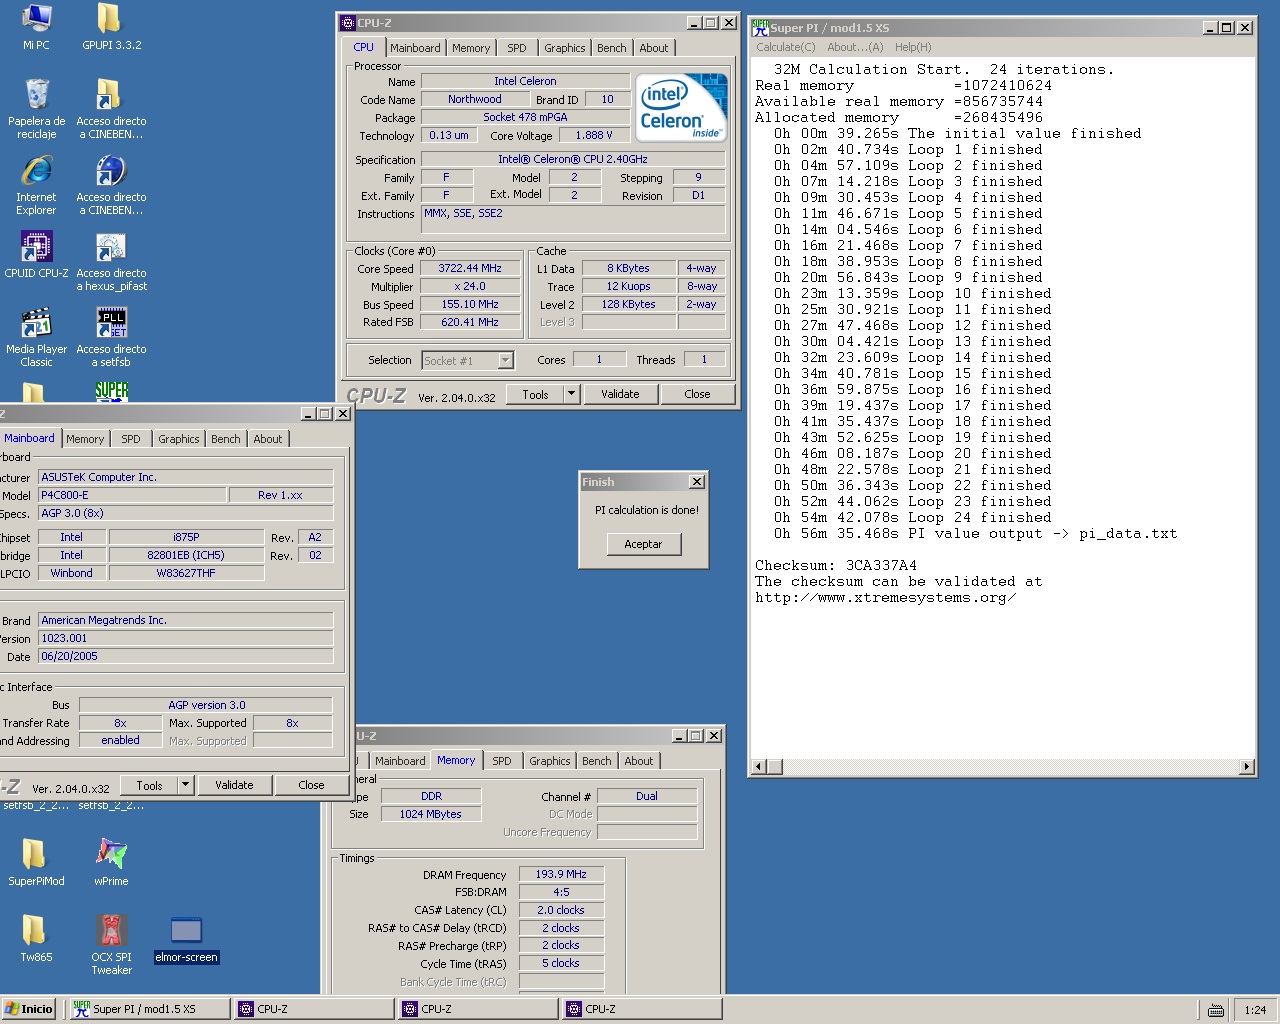The height and width of the screenshot is (1024, 1280).
Task: Open the Tools dropdown arrow in CPU-Z CPU window
Action: tap(572, 394)
